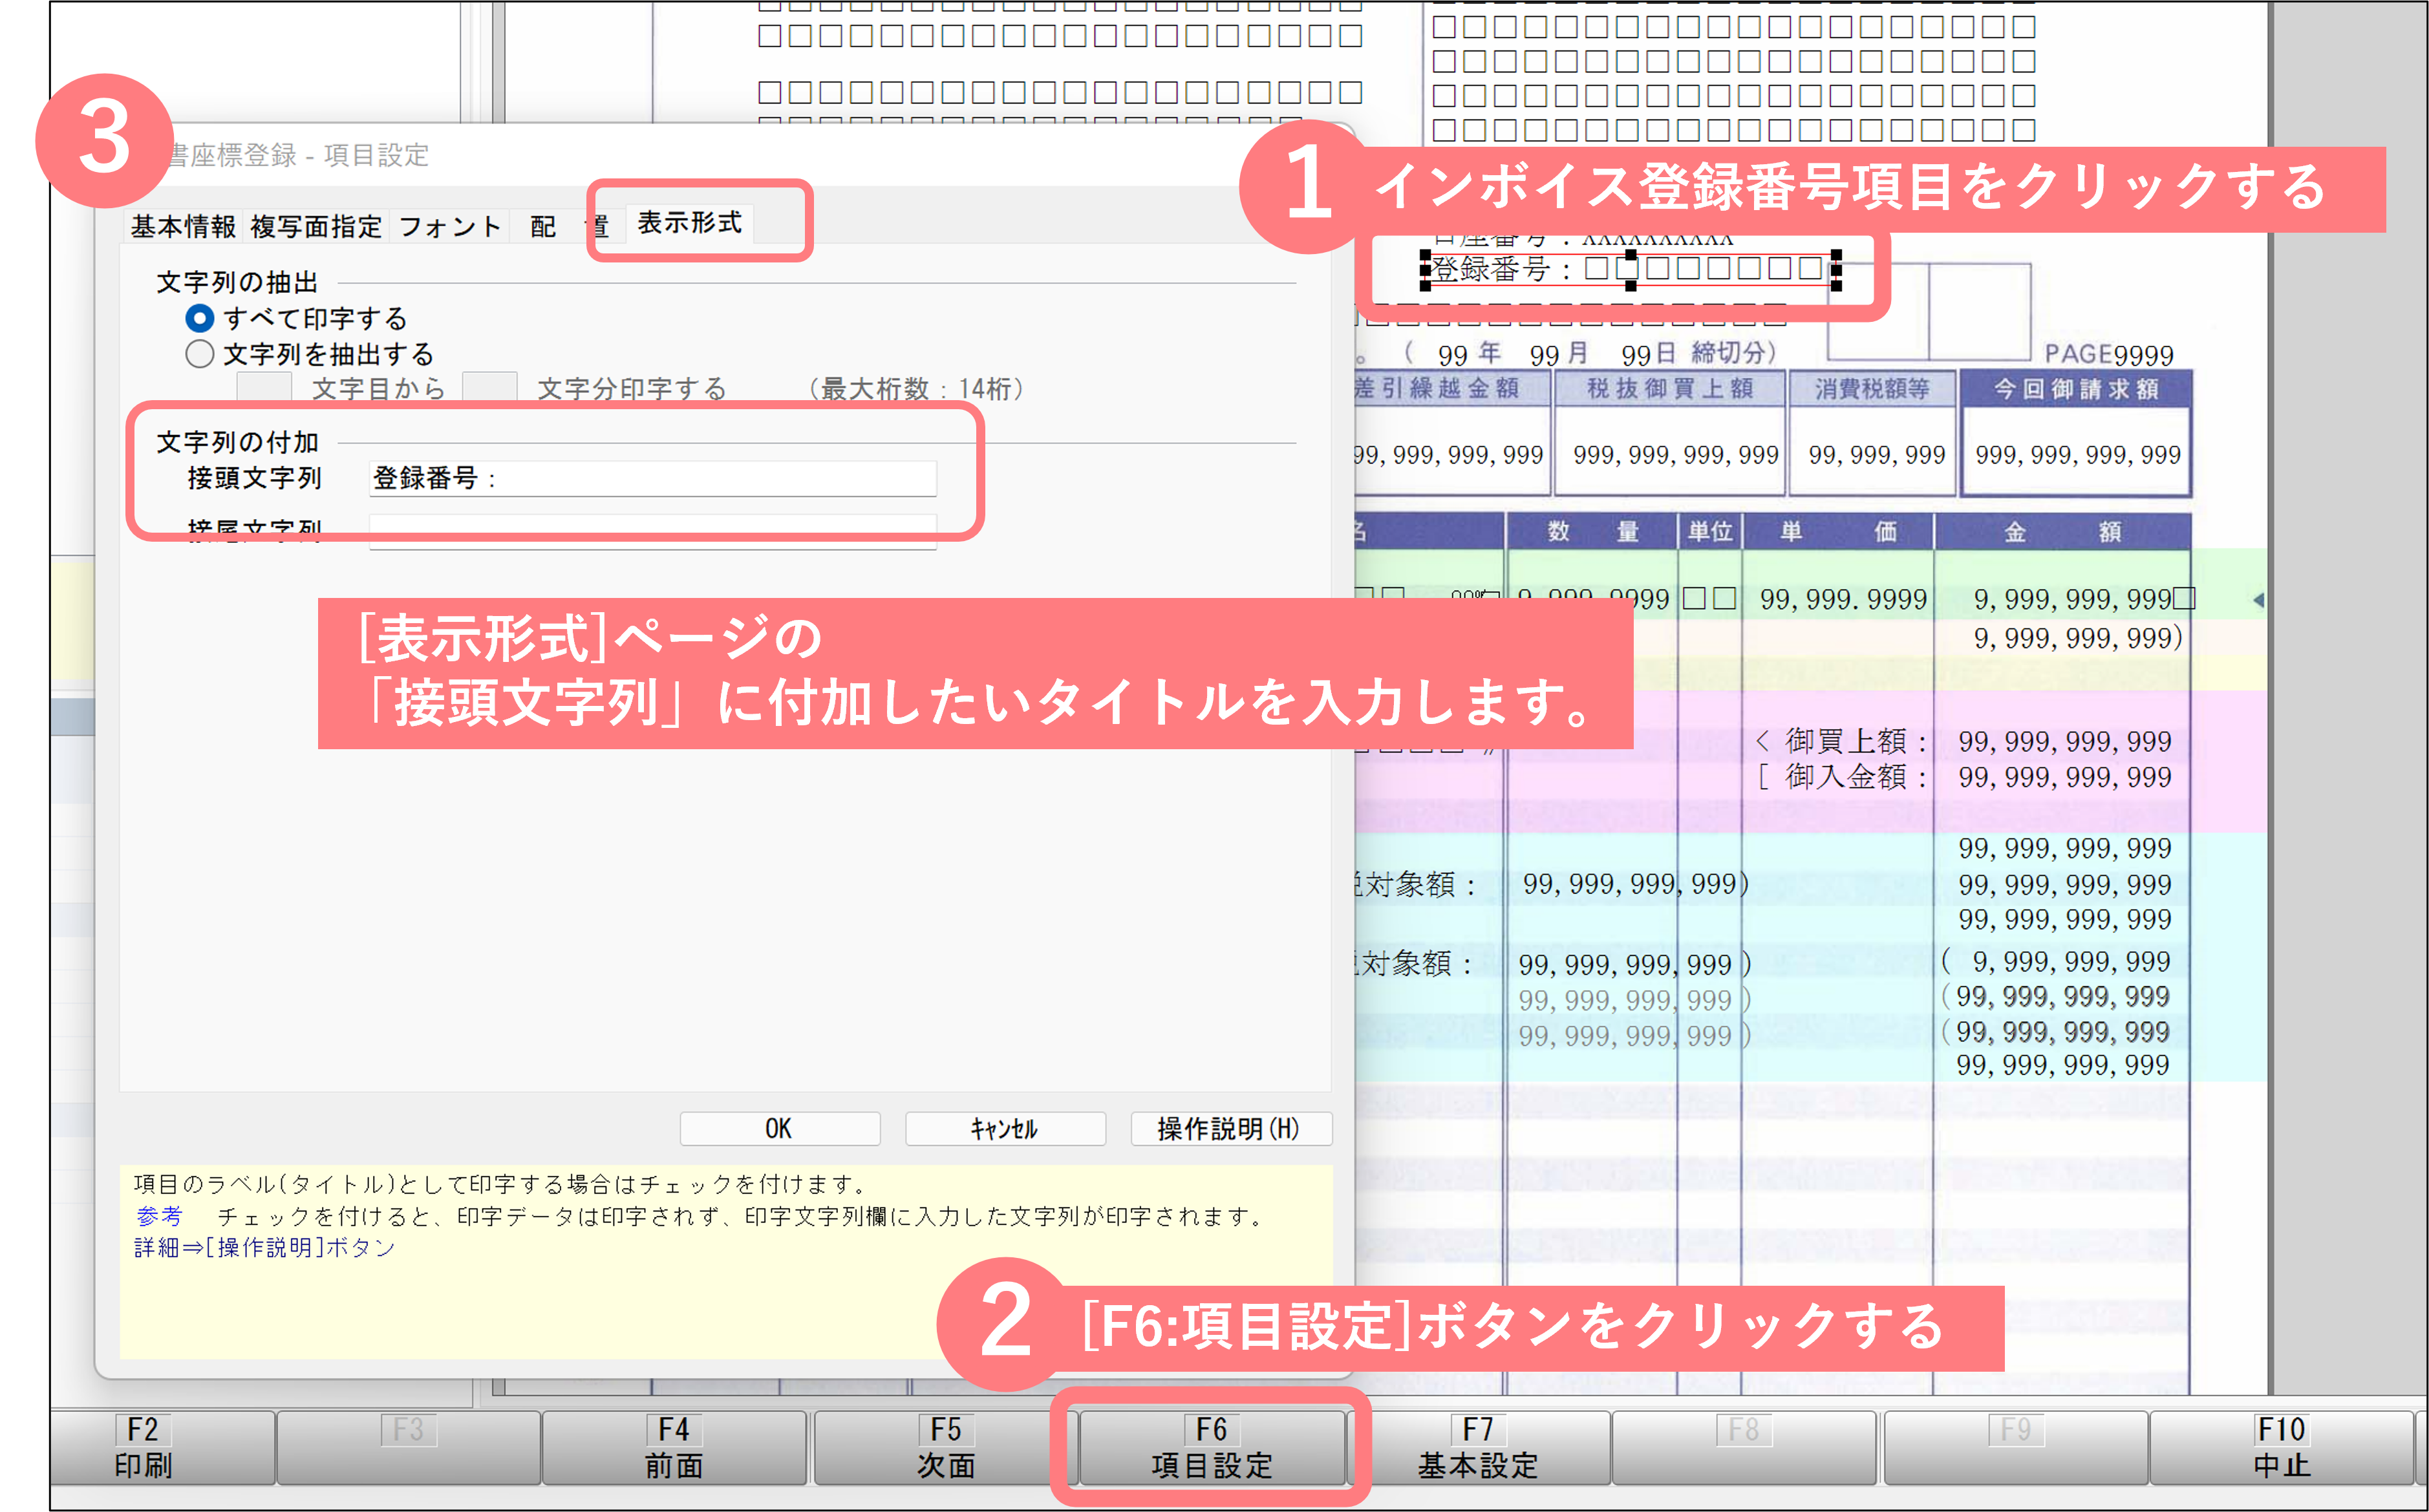Click the 御買上額： label
The image size is (2429, 1512).
click(x=1856, y=741)
